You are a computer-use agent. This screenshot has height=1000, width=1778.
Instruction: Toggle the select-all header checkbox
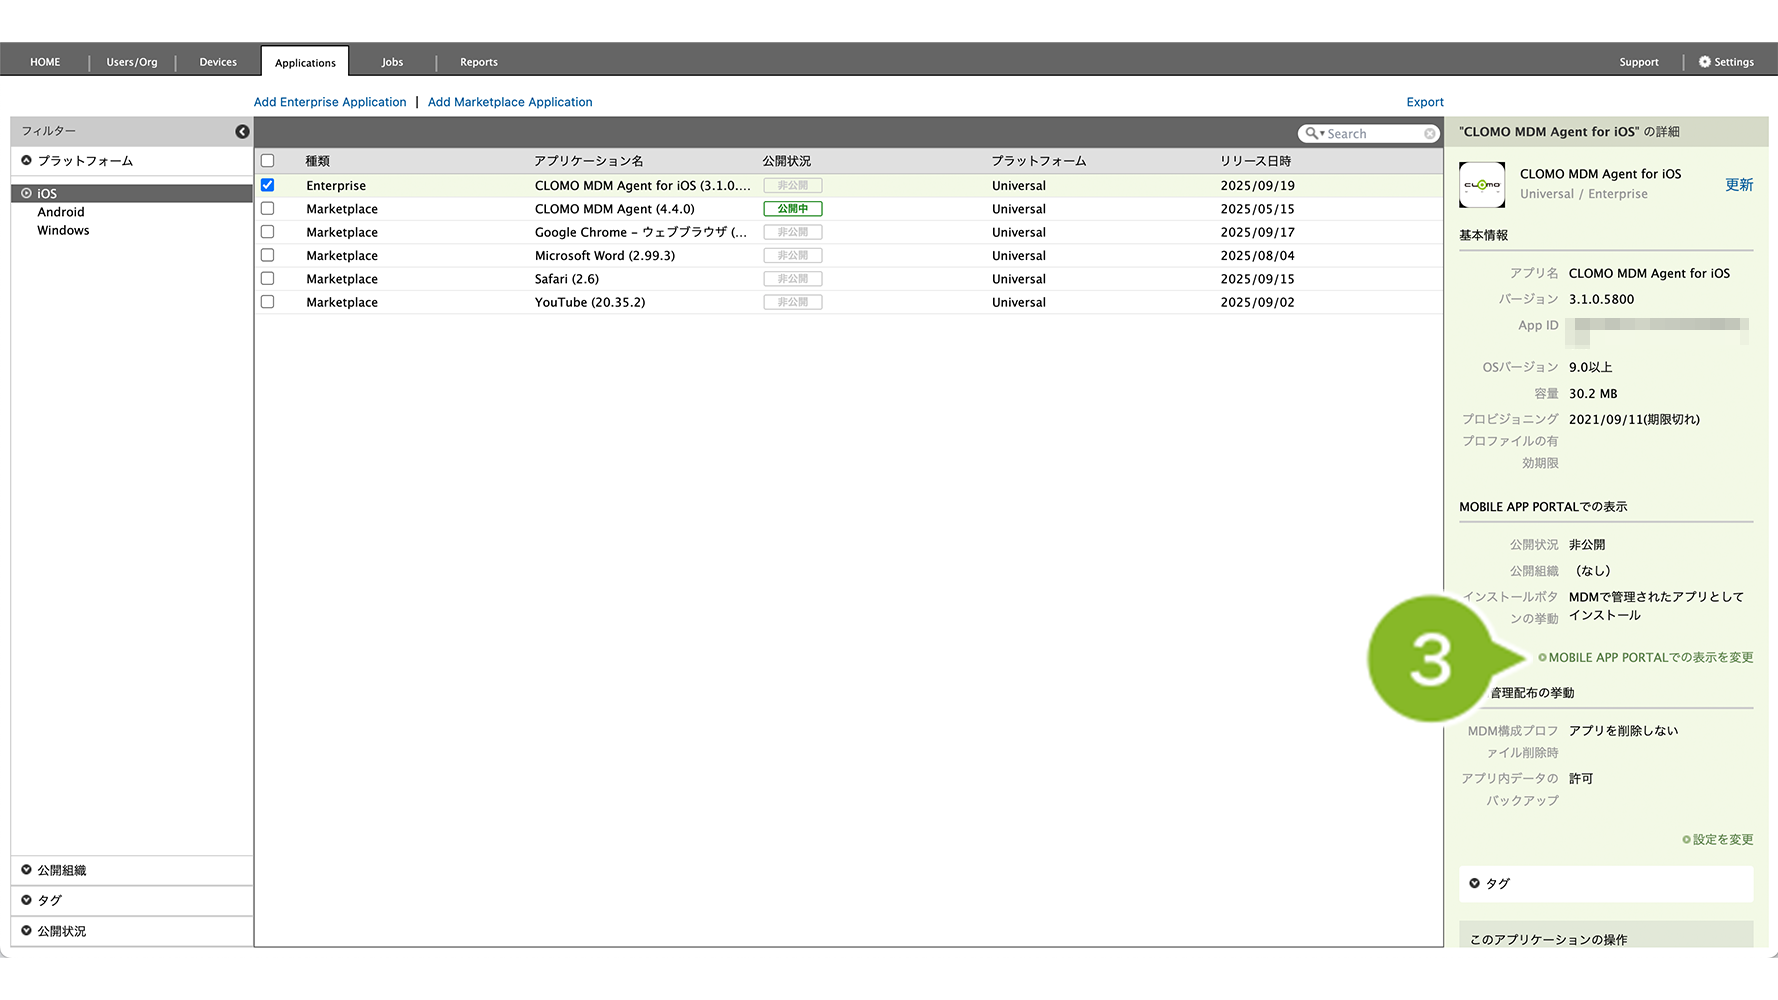click(267, 161)
